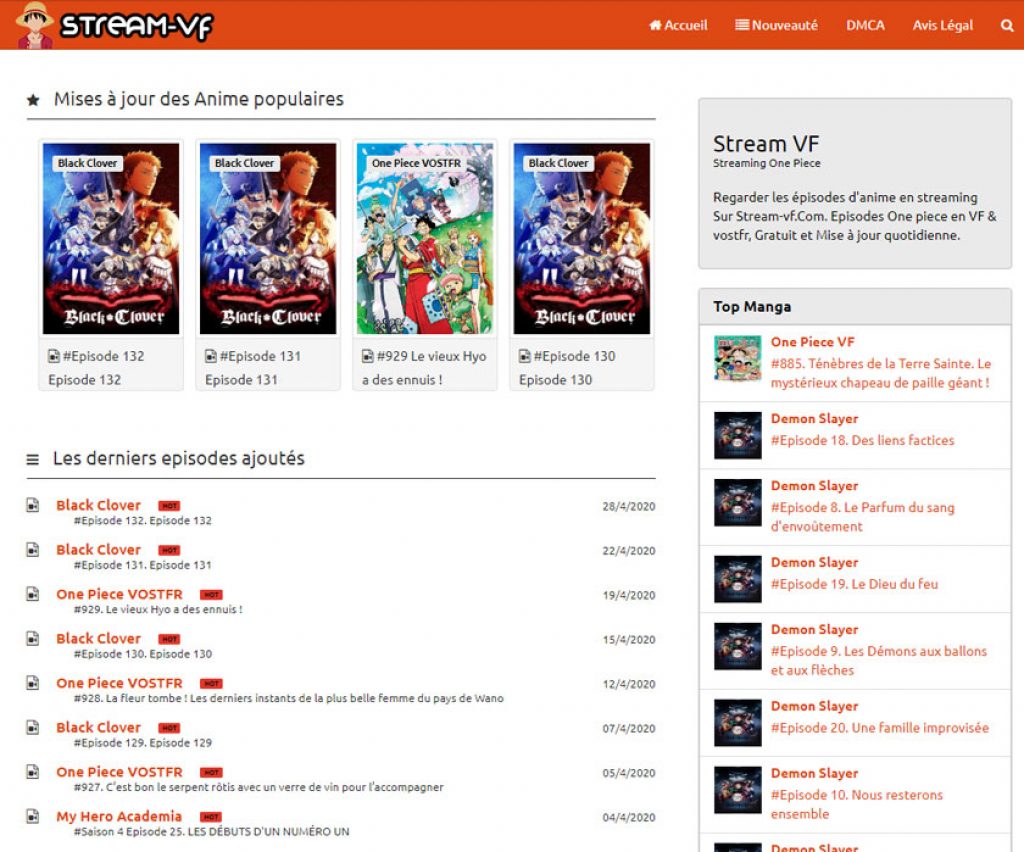The height and width of the screenshot is (852, 1024).
Task: Click the file icon next to Black Clover Episode 129
Action: coord(33,727)
